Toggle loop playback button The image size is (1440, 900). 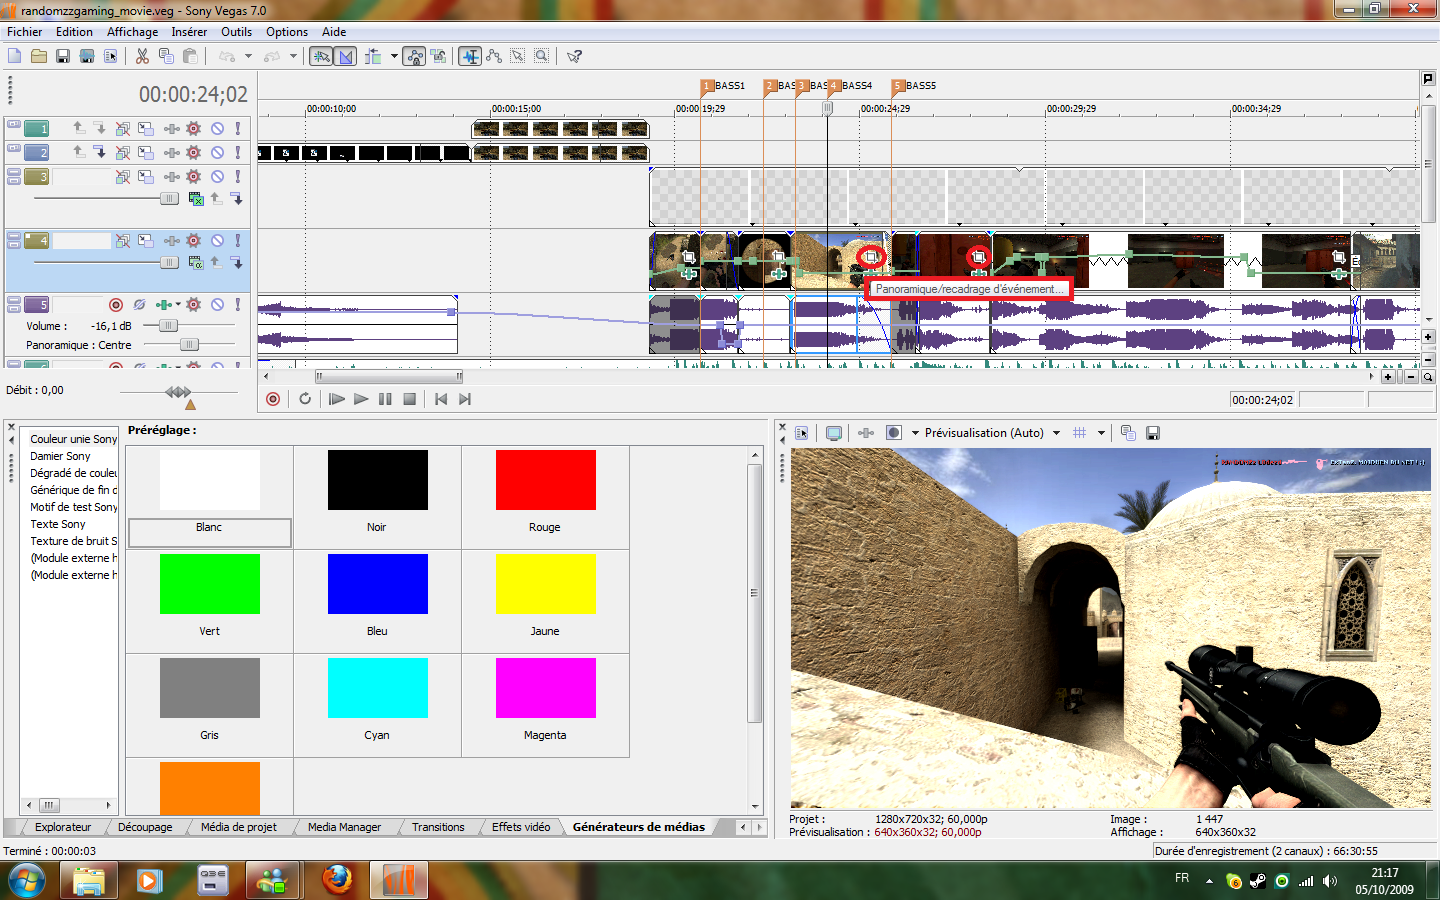(305, 399)
